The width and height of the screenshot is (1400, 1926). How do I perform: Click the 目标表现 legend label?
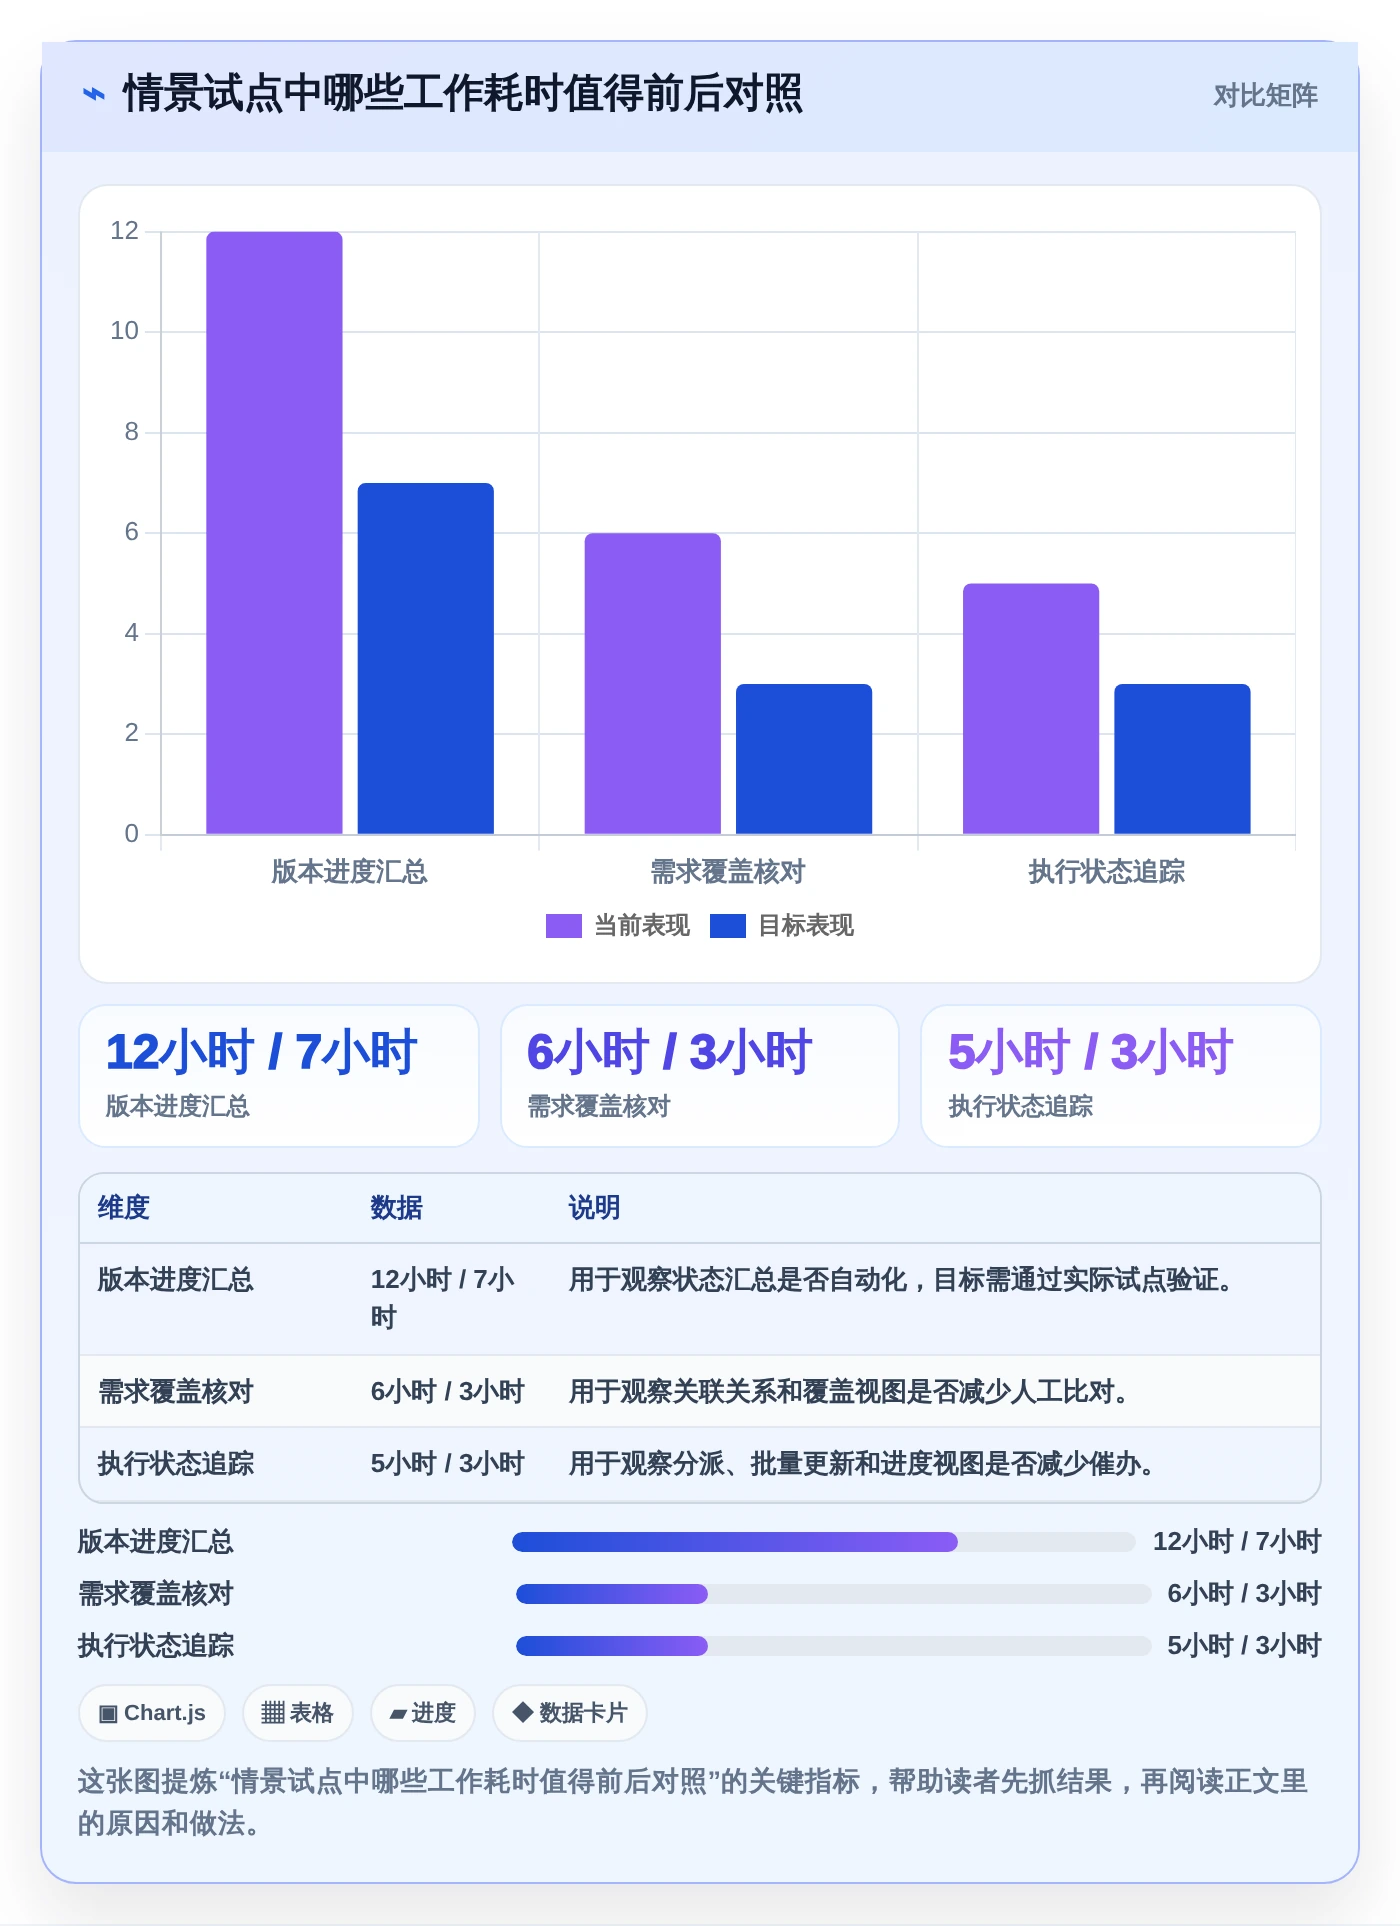(806, 926)
